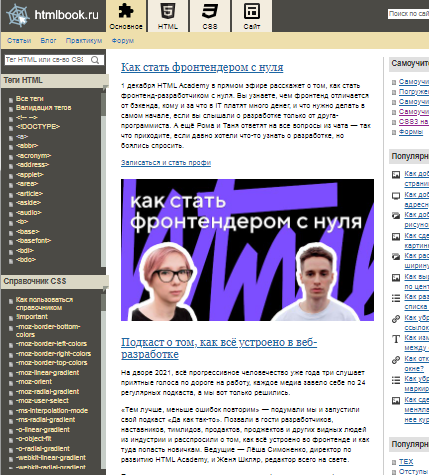The width and height of the screenshot is (429, 475).
Task: Select the <!DOCTYPE> tag in list
Action: pos(38,127)
